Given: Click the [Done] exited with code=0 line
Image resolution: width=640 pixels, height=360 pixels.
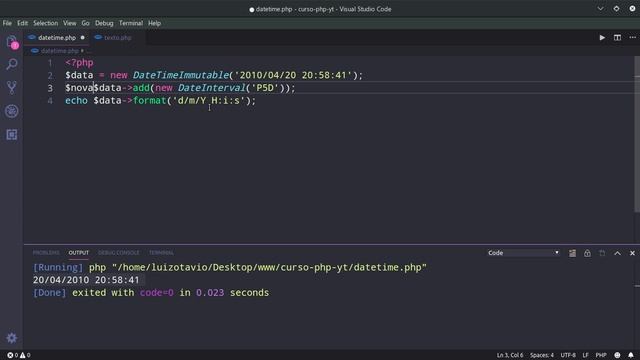Looking at the screenshot, I should pyautogui.click(x=151, y=293).
